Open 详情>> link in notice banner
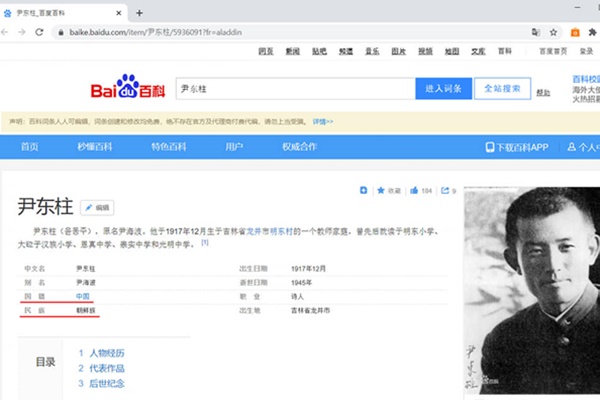Screen dimensions: 600x400 coord(323,122)
